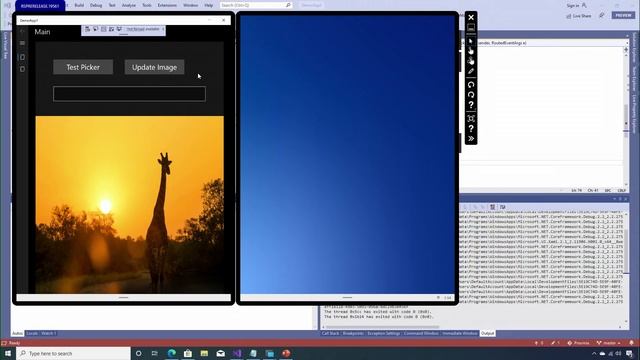Screen dimensions: 640x360
Task: Click the Hot Reload available link
Action: click(143, 29)
